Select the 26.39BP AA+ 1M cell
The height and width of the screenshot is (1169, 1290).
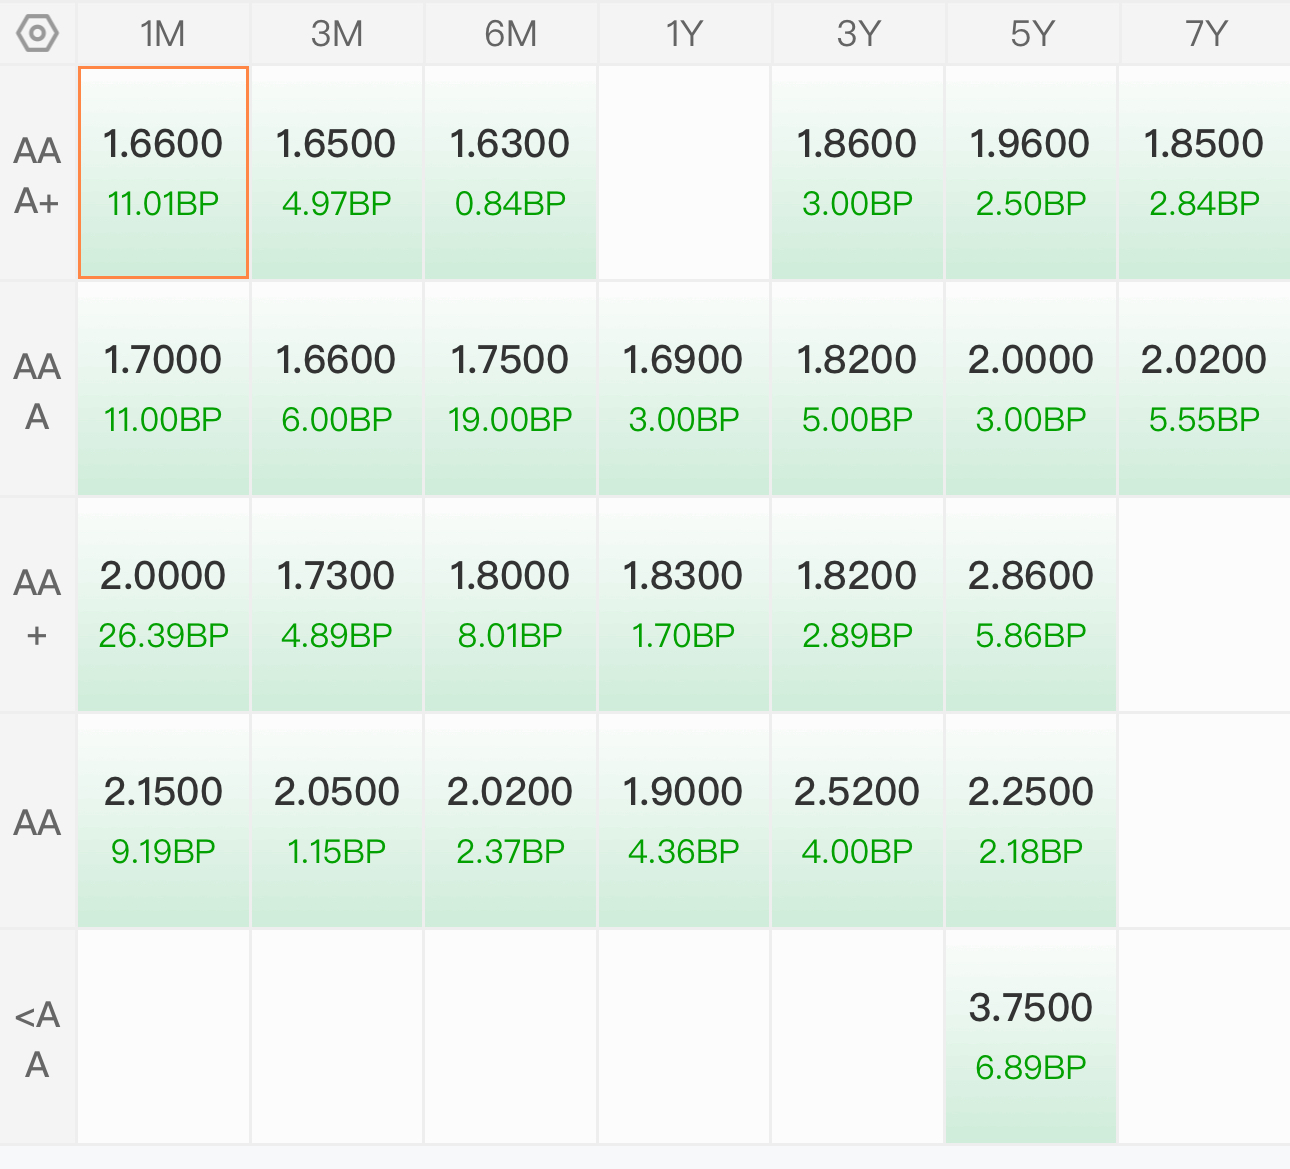pyautogui.click(x=163, y=605)
